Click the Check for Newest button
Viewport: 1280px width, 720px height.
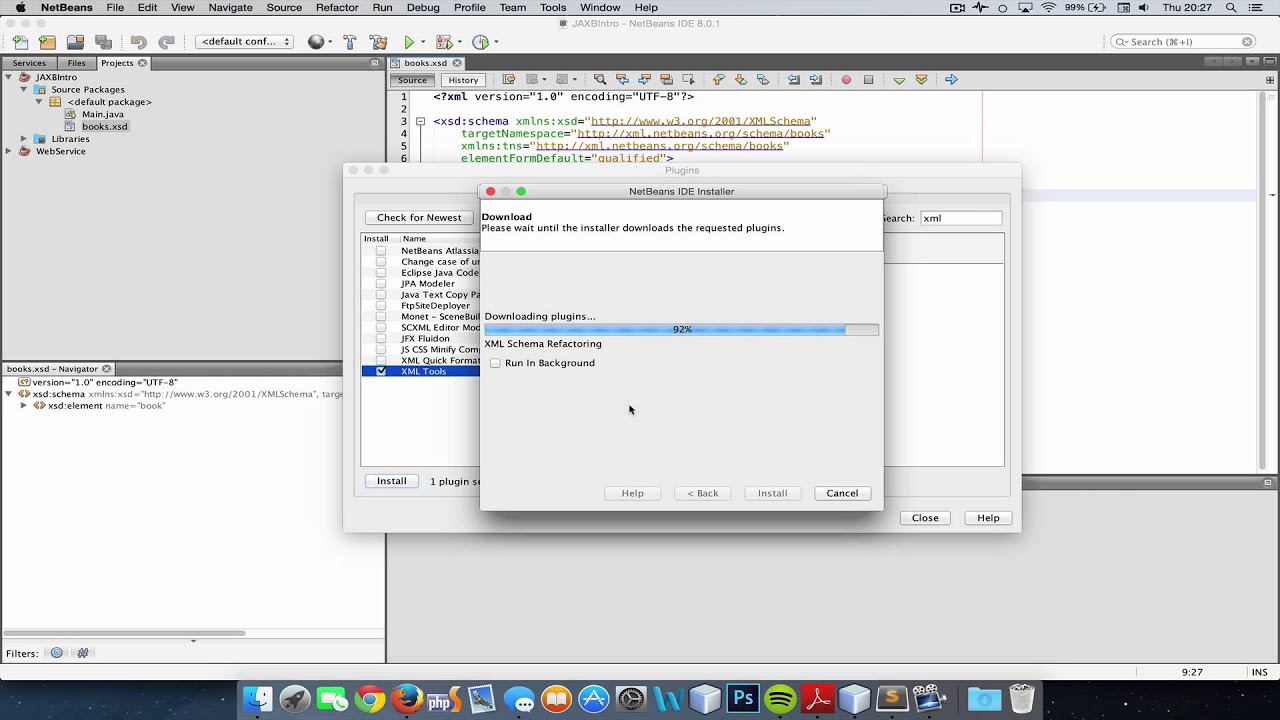(419, 217)
